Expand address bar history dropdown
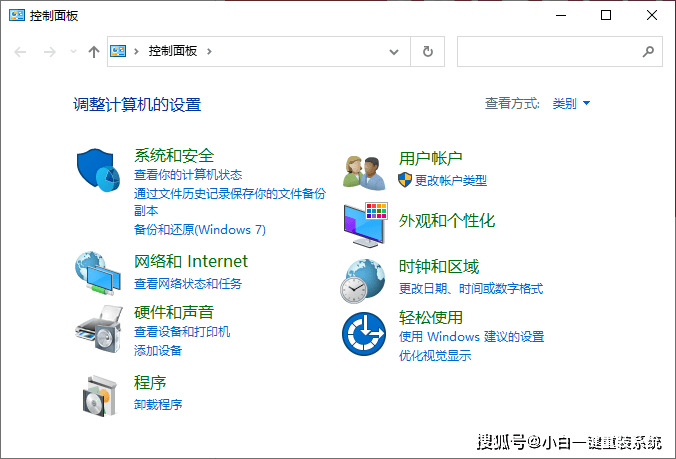676x459 pixels. pyautogui.click(x=394, y=52)
